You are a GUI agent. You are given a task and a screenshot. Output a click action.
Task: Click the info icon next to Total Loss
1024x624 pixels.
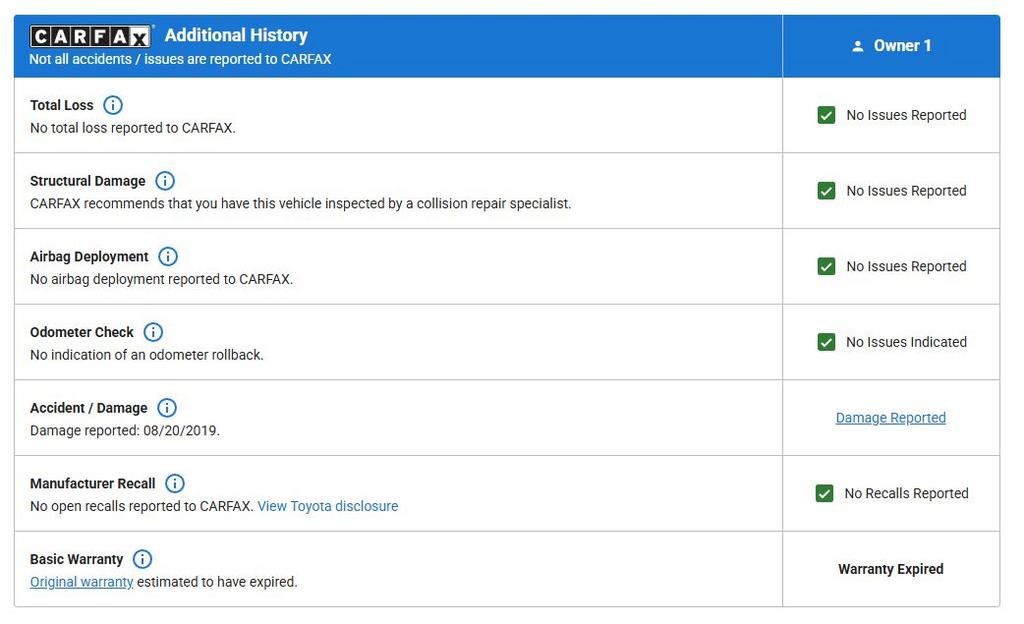point(113,105)
